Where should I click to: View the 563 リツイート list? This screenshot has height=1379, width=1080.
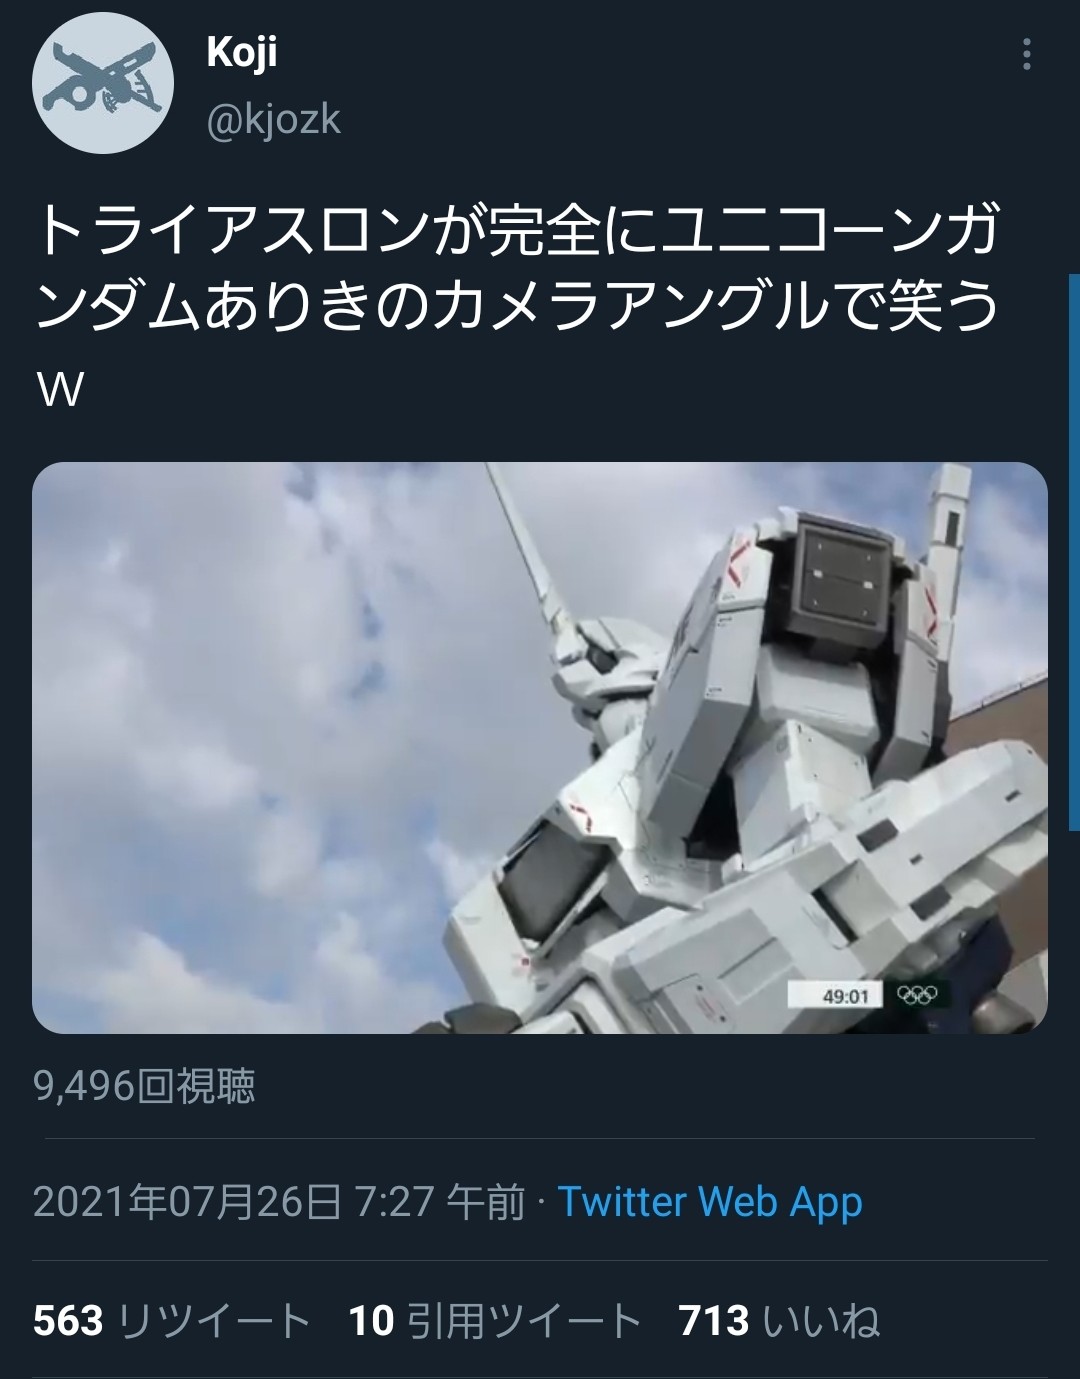pos(171,1321)
